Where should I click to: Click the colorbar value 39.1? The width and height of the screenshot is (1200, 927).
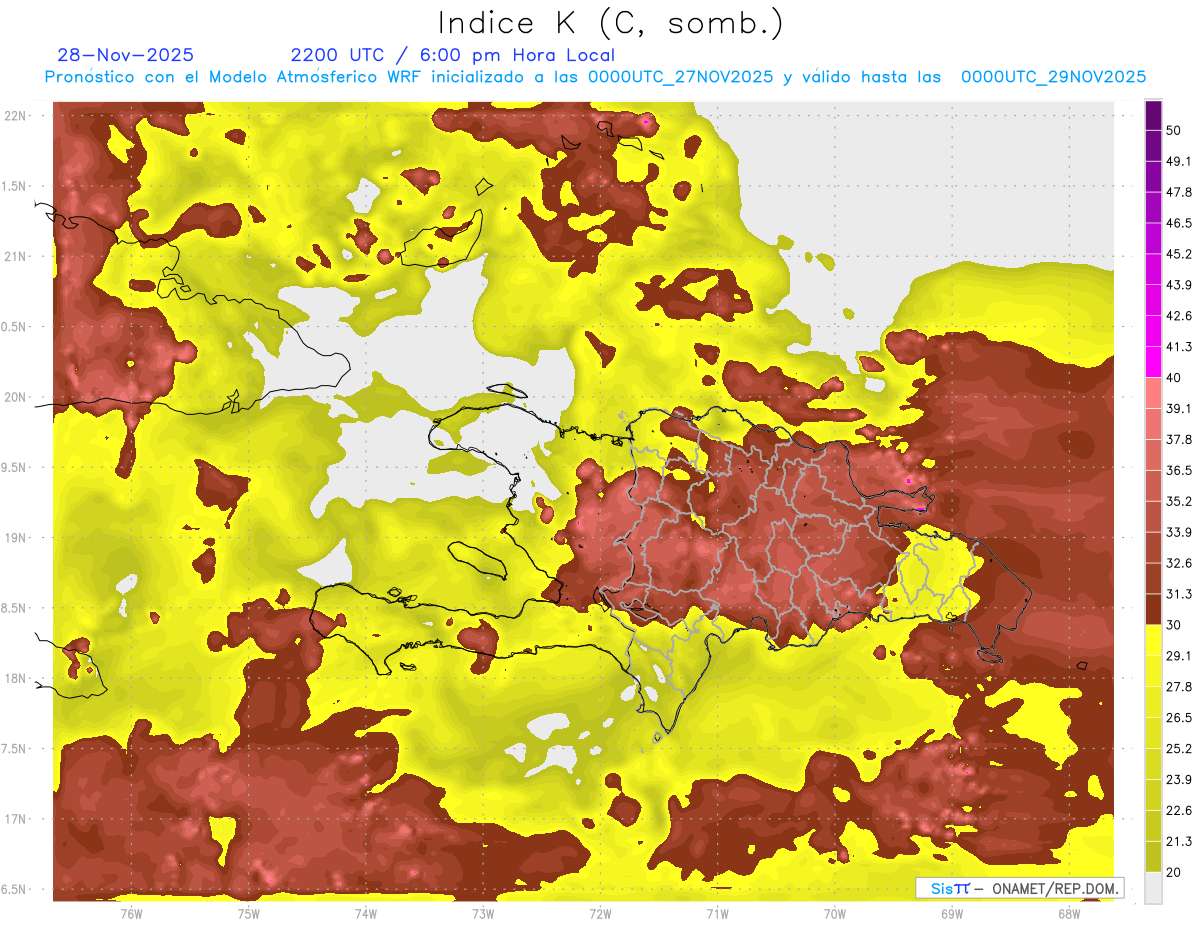[1179, 409]
